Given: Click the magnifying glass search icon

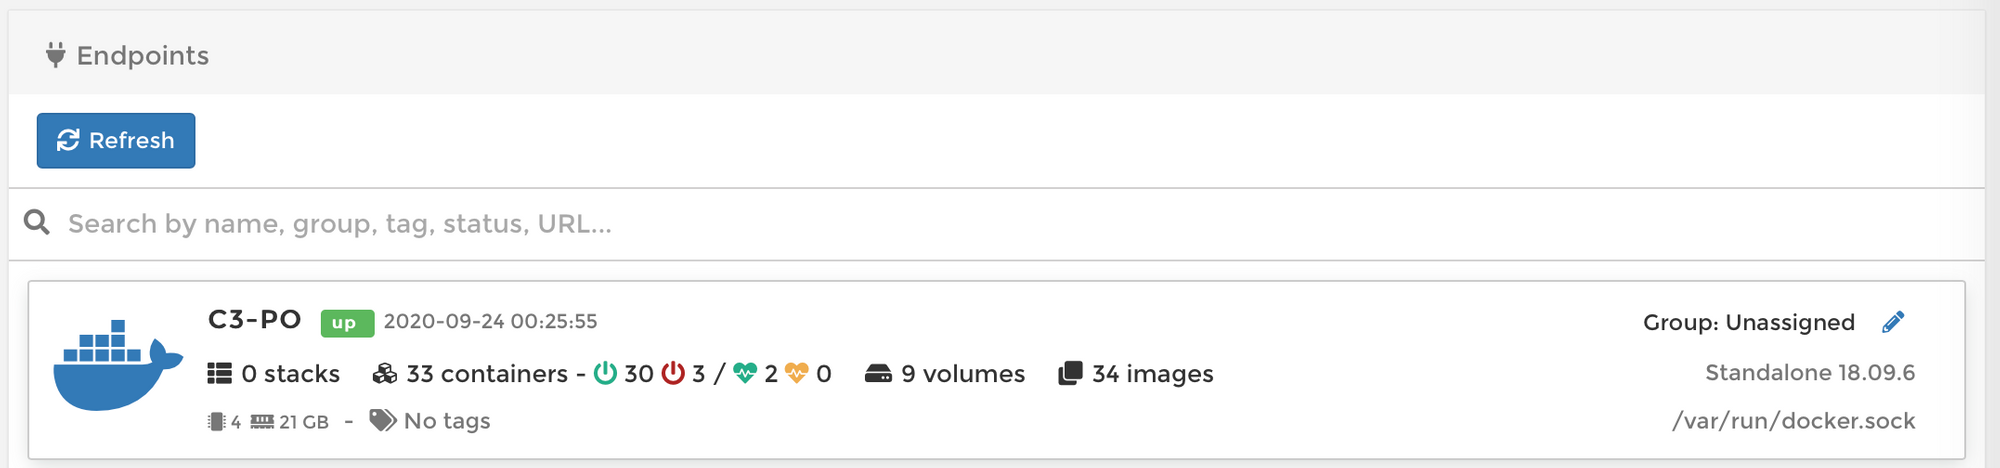Looking at the screenshot, I should pyautogui.click(x=37, y=222).
